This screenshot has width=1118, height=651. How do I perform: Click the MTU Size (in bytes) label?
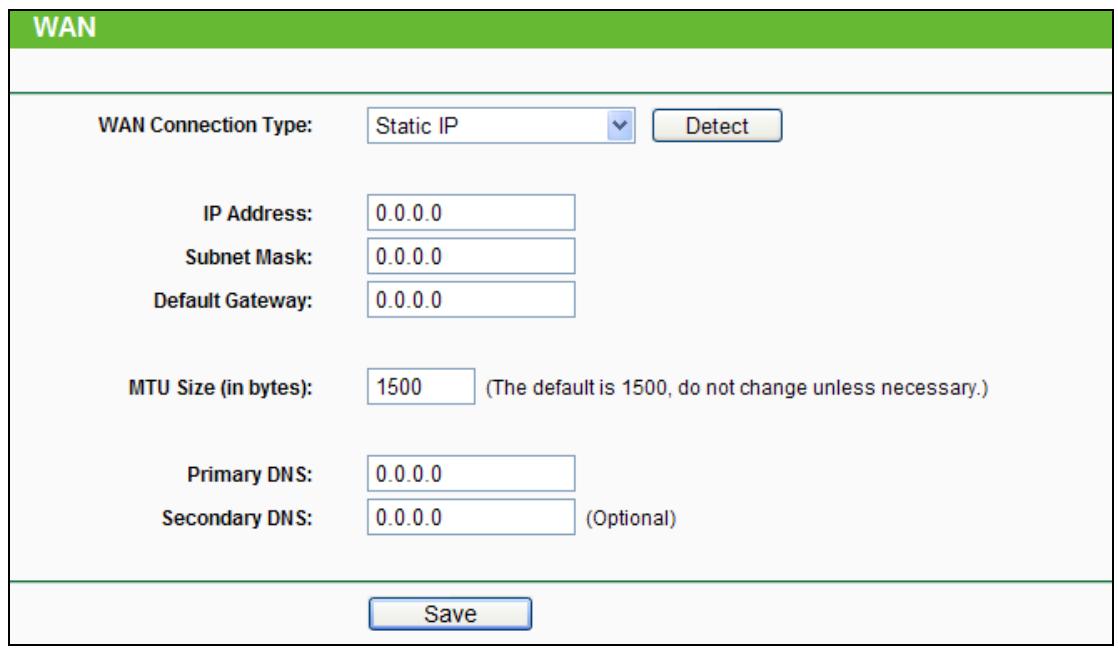tap(220, 388)
